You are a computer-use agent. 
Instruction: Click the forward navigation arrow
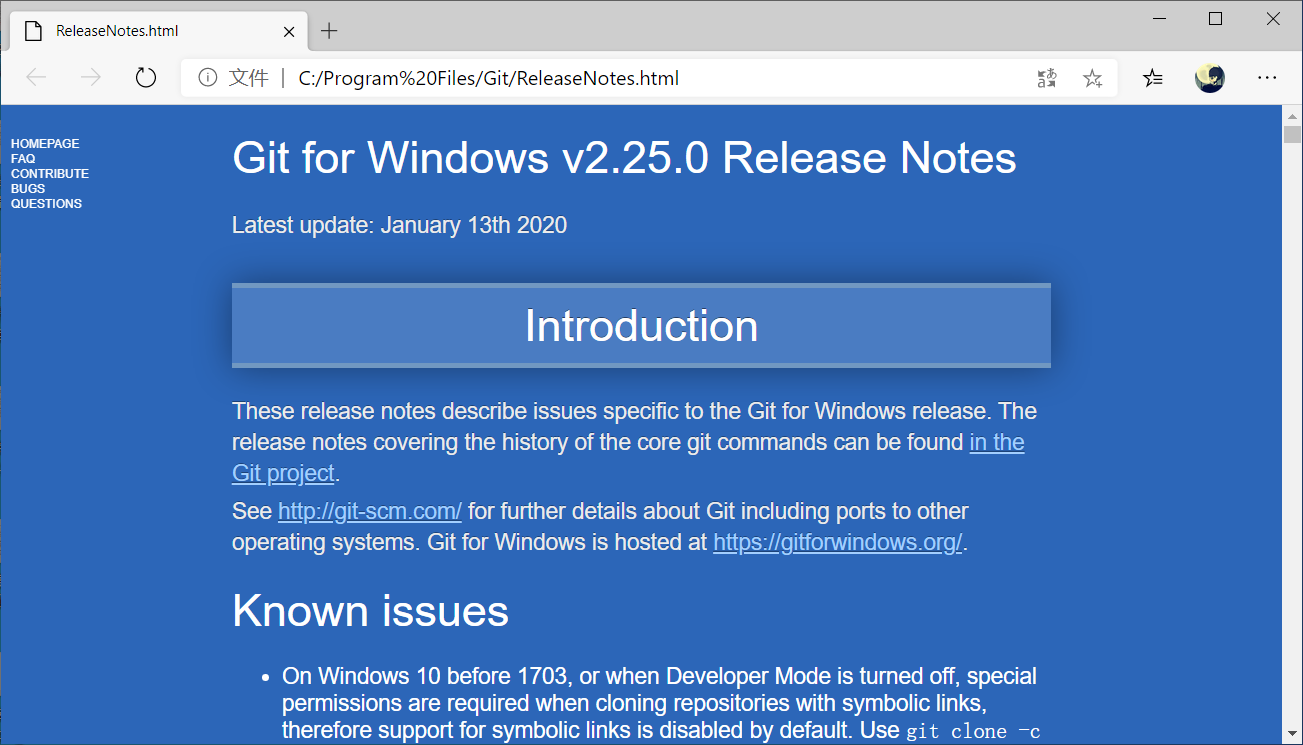click(90, 77)
